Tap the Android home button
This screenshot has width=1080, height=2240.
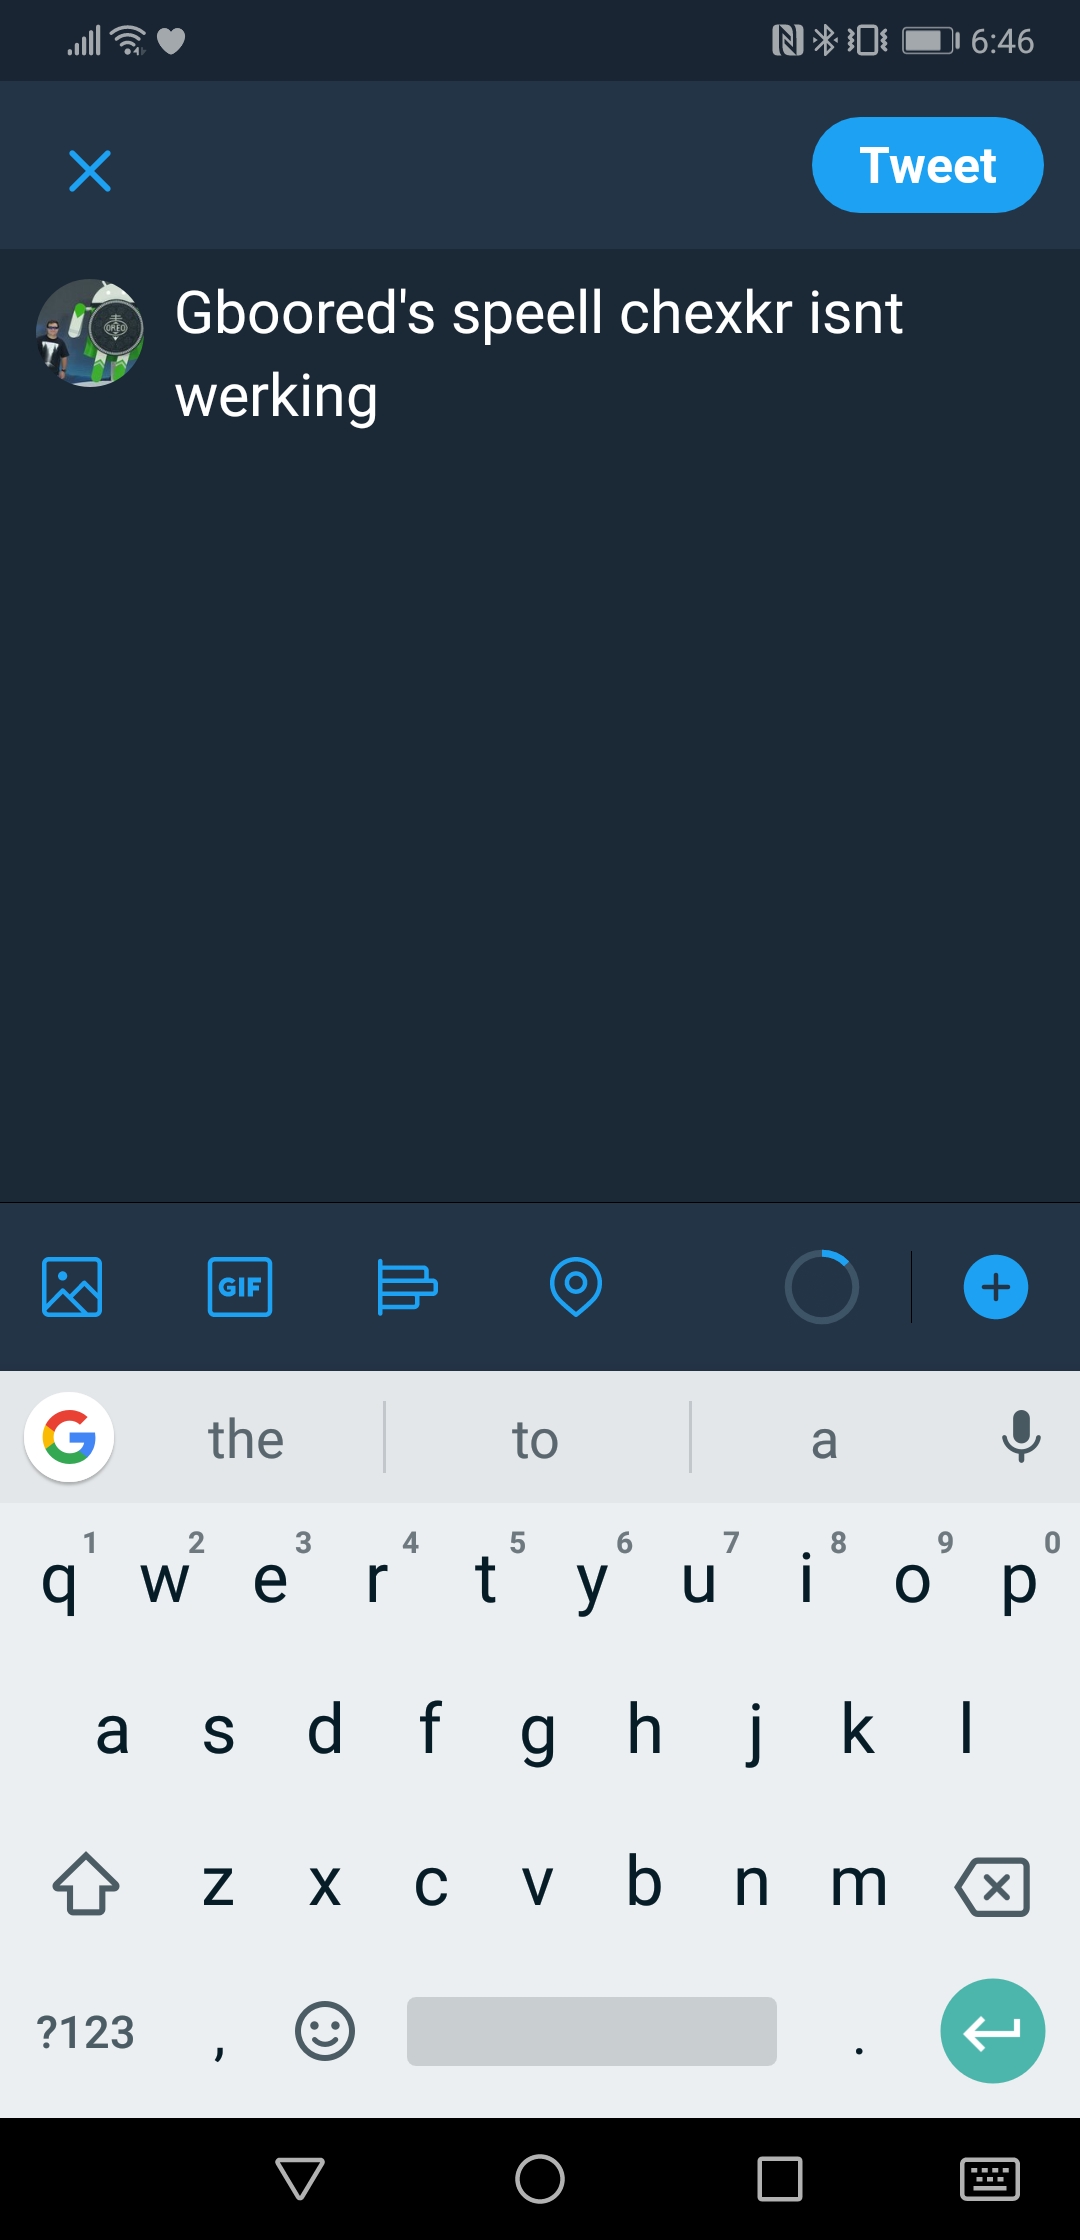click(x=540, y=2179)
